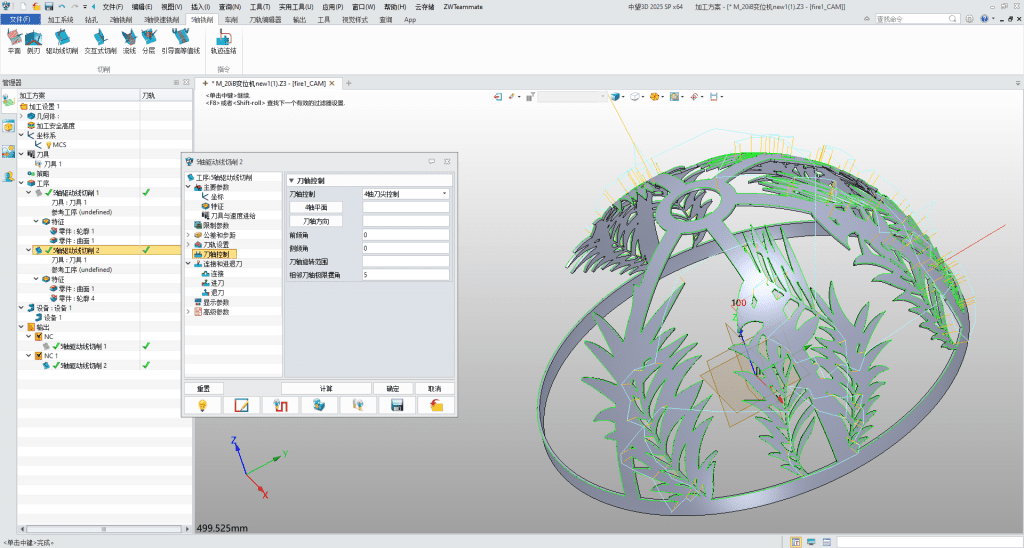The height and width of the screenshot is (548, 1024).
Task: Choose the 侧刃 cutting tool icon
Action: click(33, 41)
